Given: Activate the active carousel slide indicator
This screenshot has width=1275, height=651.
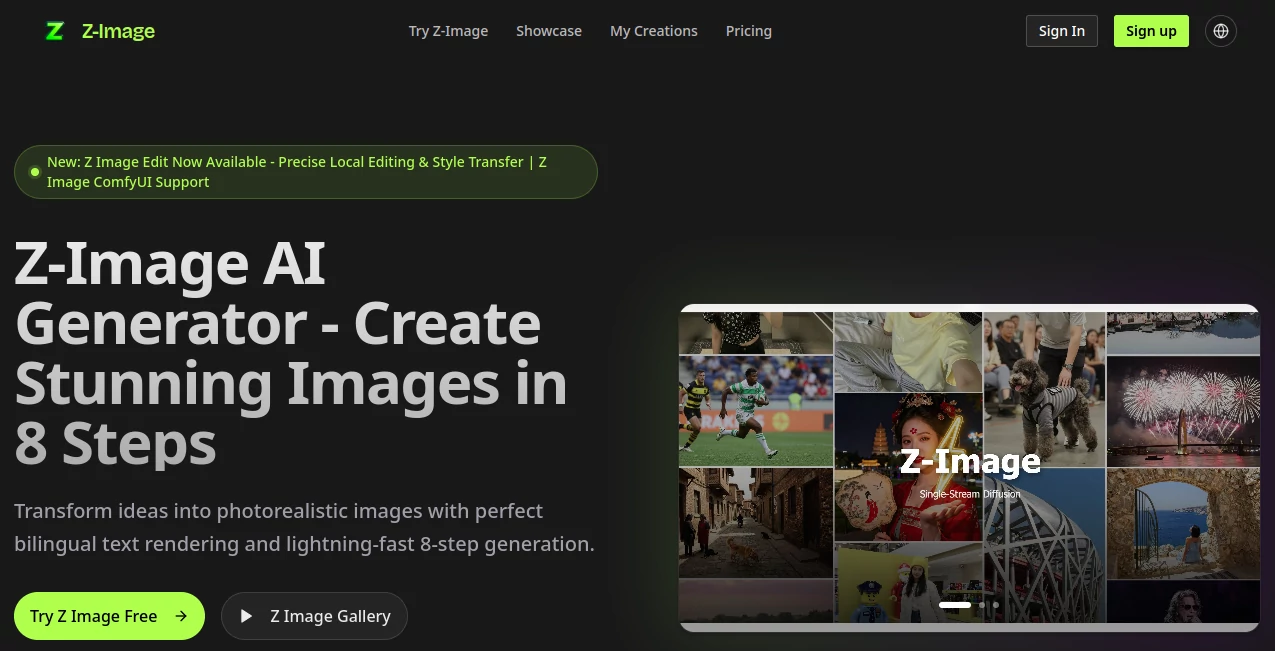Looking at the screenshot, I should click(x=955, y=604).
